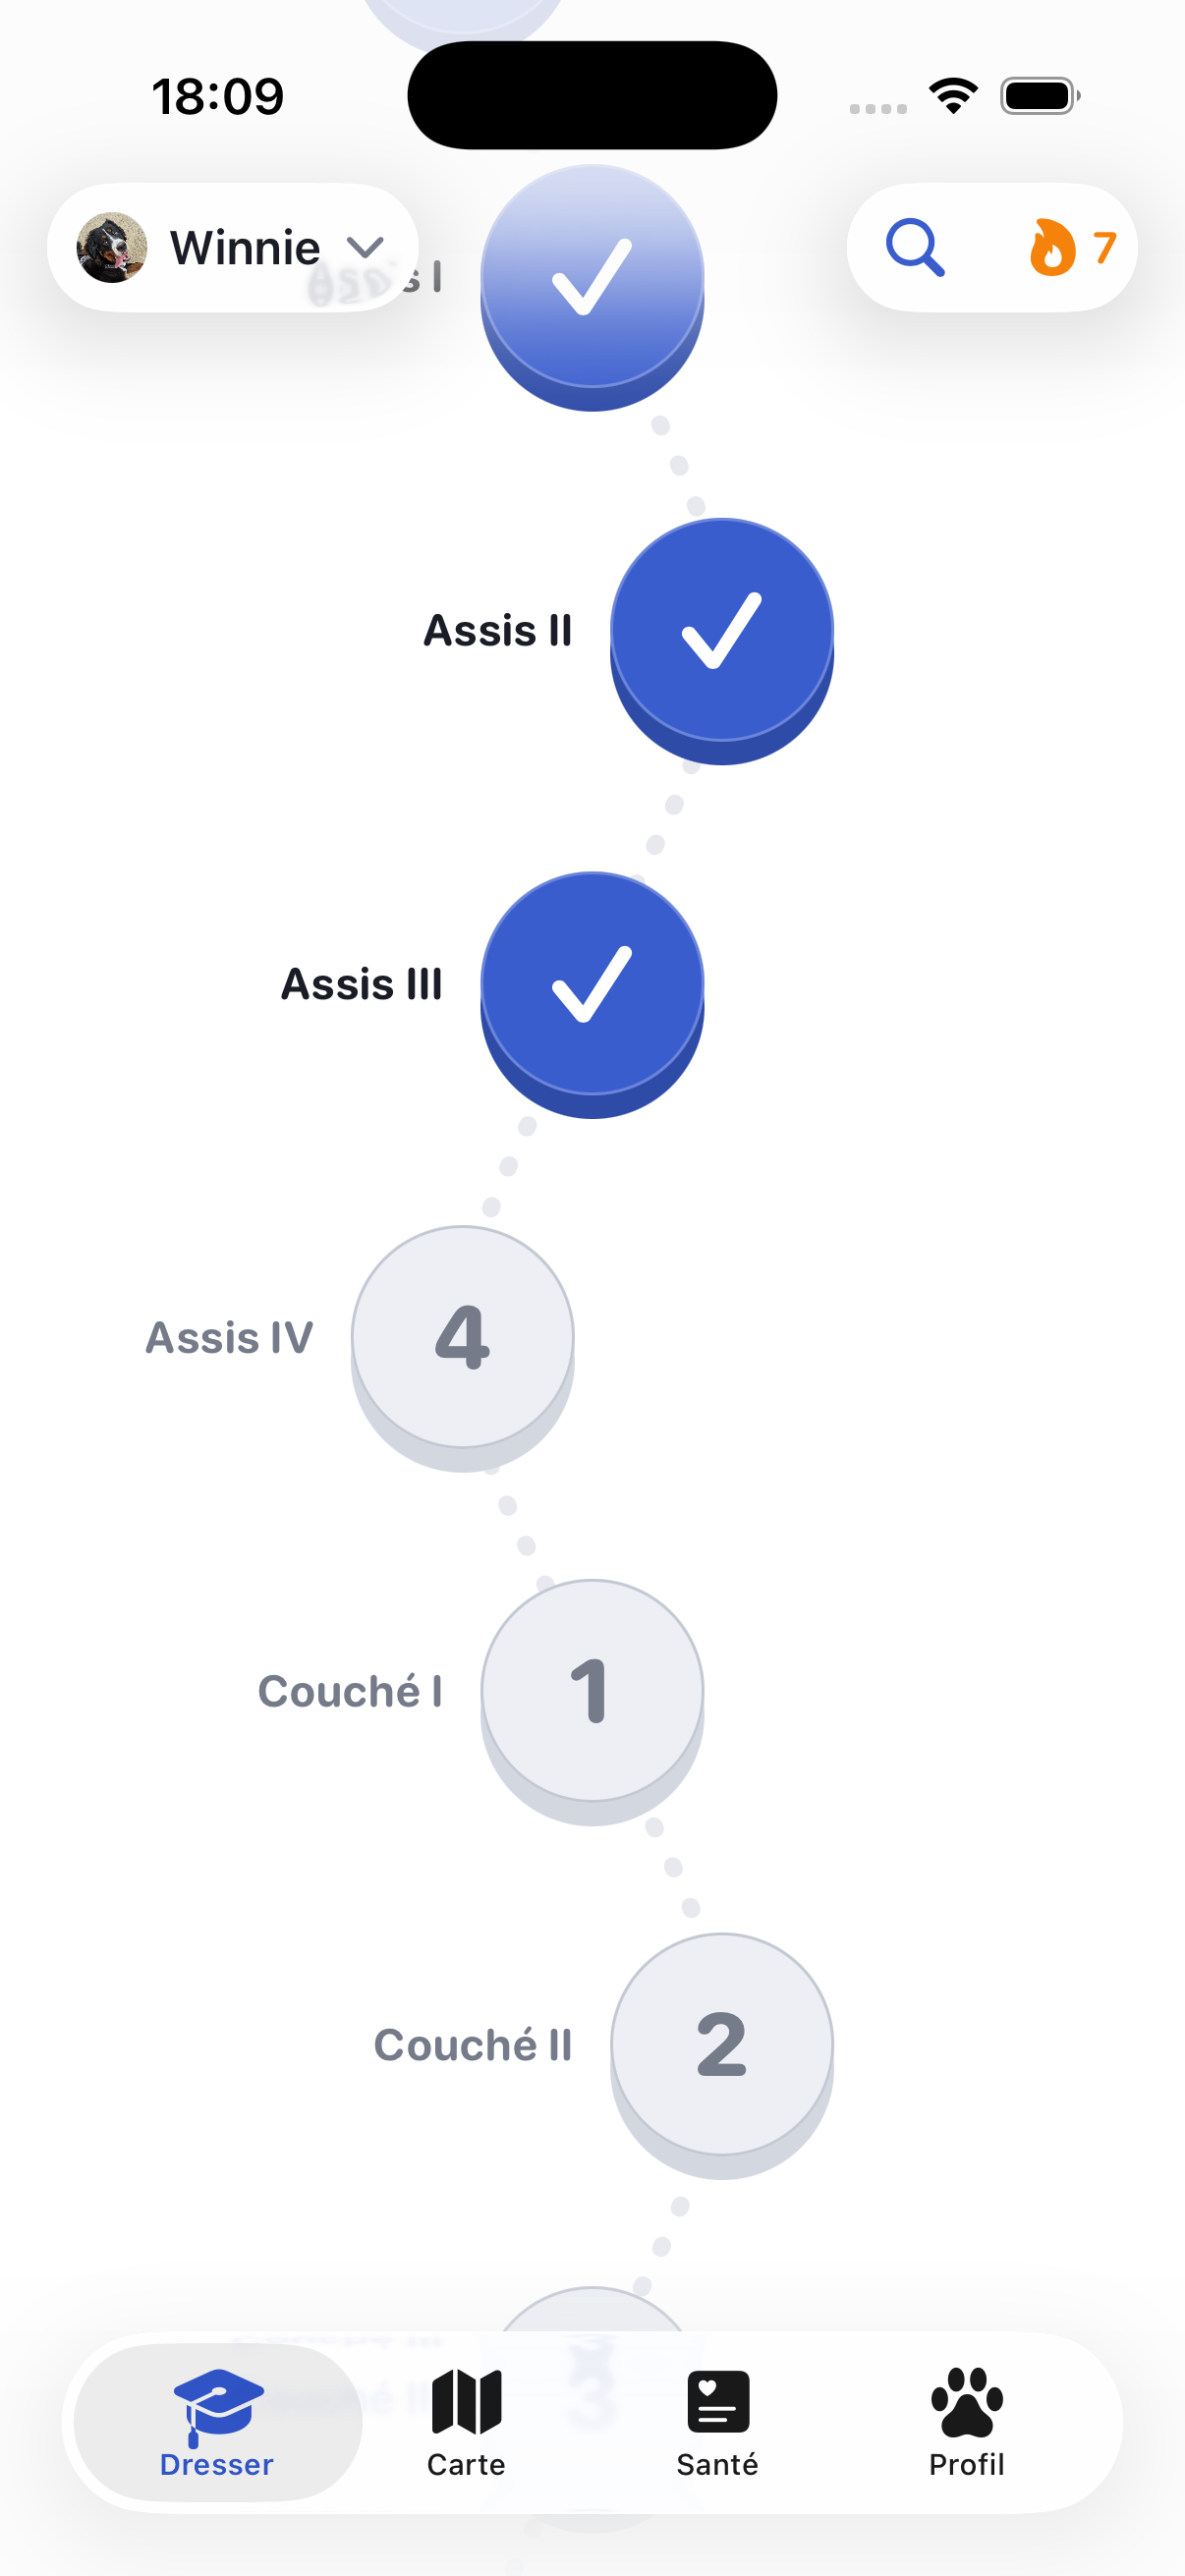The height and width of the screenshot is (2576, 1185).
Task: Tap Winnie's dog avatar photo
Action: [112, 247]
